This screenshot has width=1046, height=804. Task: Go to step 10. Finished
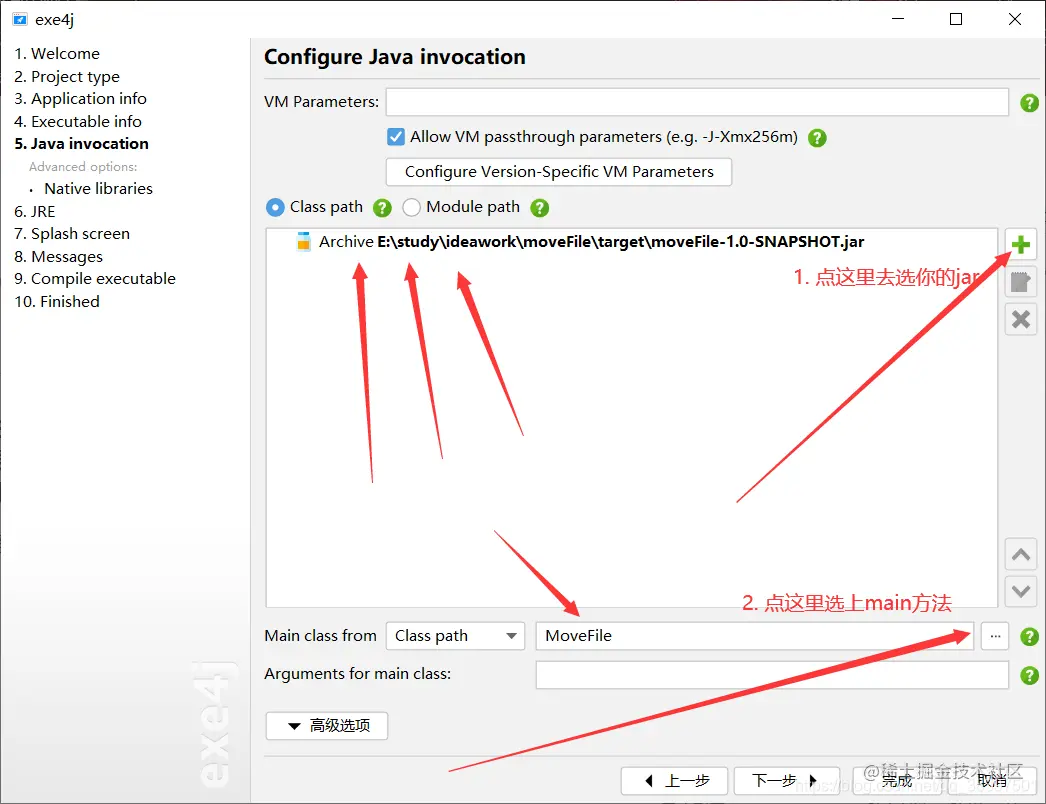57,302
